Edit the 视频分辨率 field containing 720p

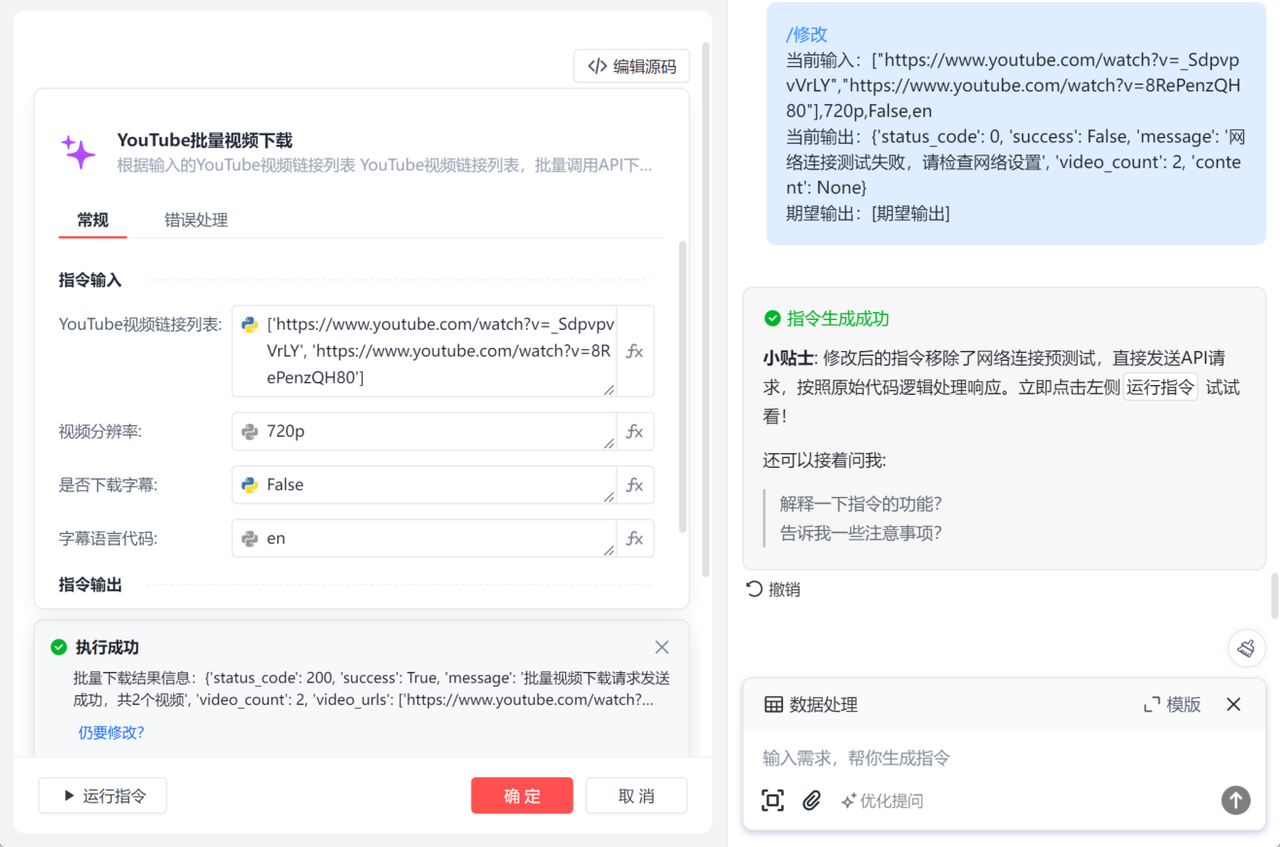coord(425,431)
